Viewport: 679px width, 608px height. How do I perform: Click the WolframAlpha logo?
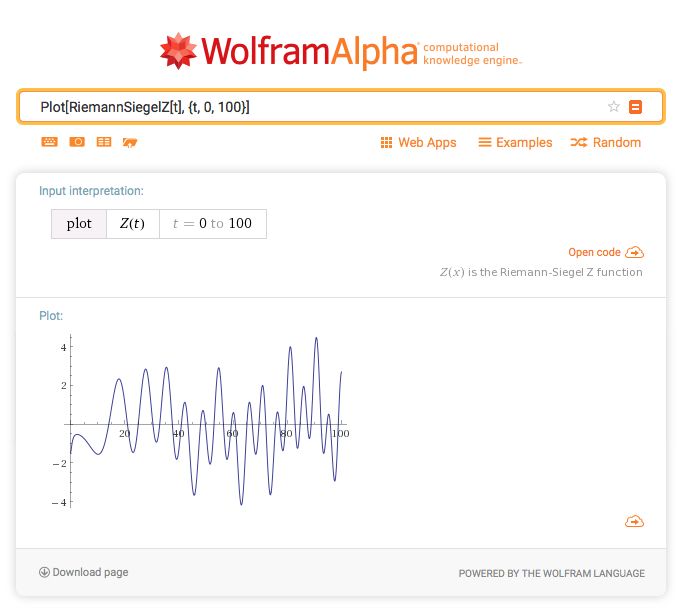[x=340, y=50]
